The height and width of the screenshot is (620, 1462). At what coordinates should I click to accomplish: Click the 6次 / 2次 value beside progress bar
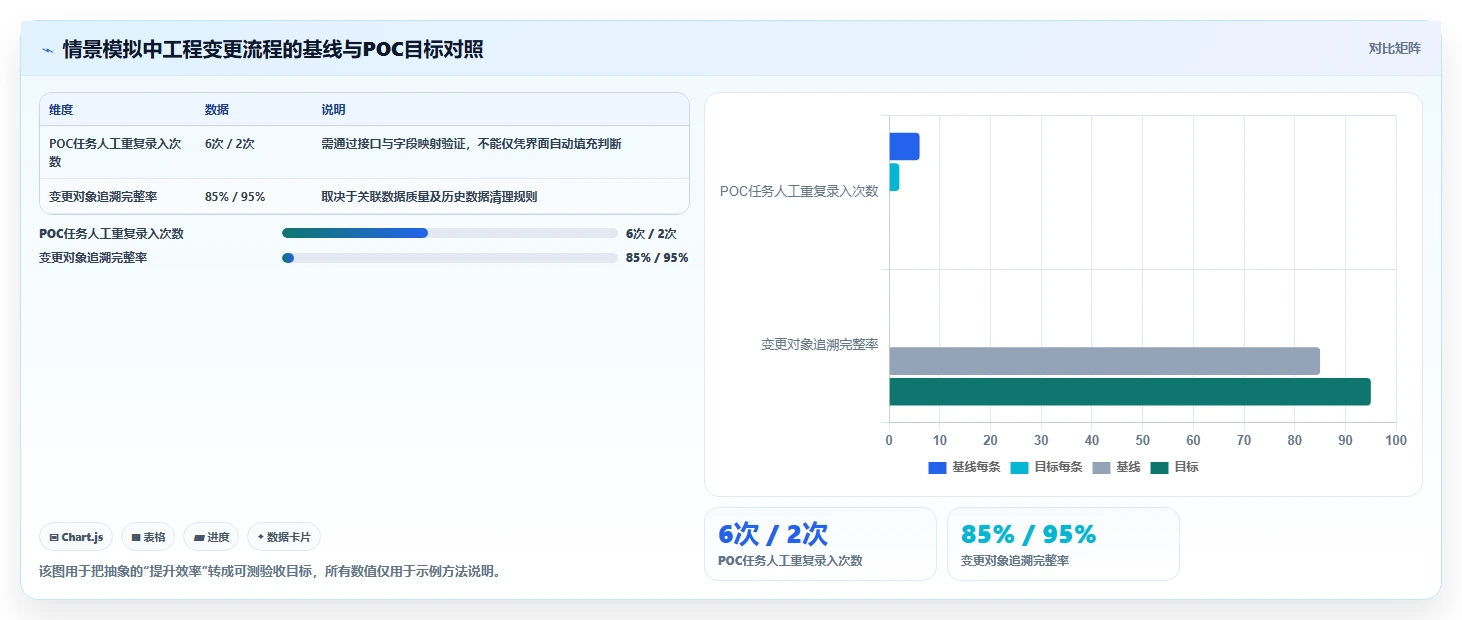click(651, 234)
